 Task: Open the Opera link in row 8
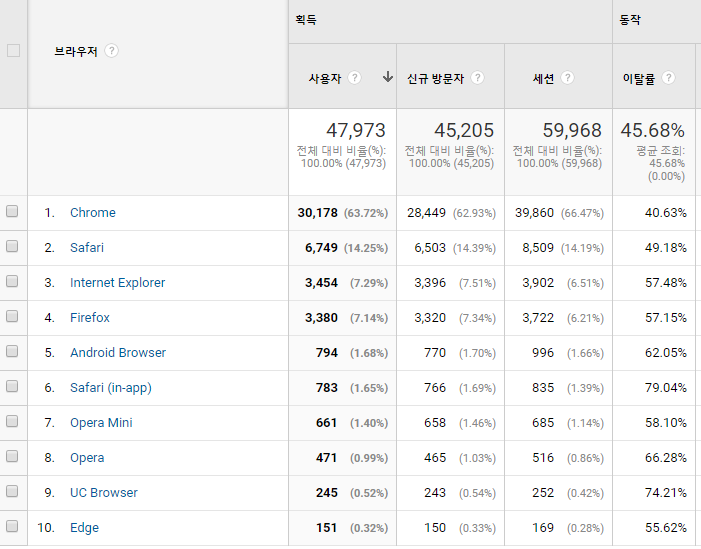coord(87,458)
